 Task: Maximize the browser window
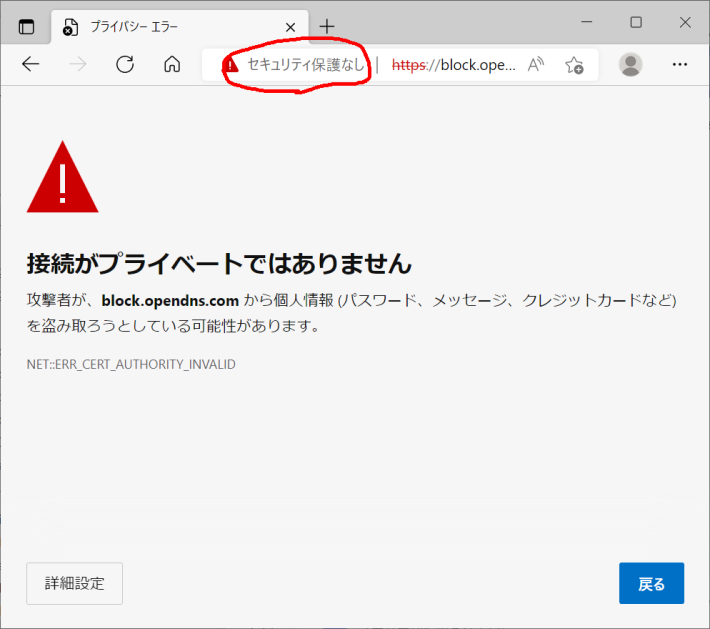(636, 23)
